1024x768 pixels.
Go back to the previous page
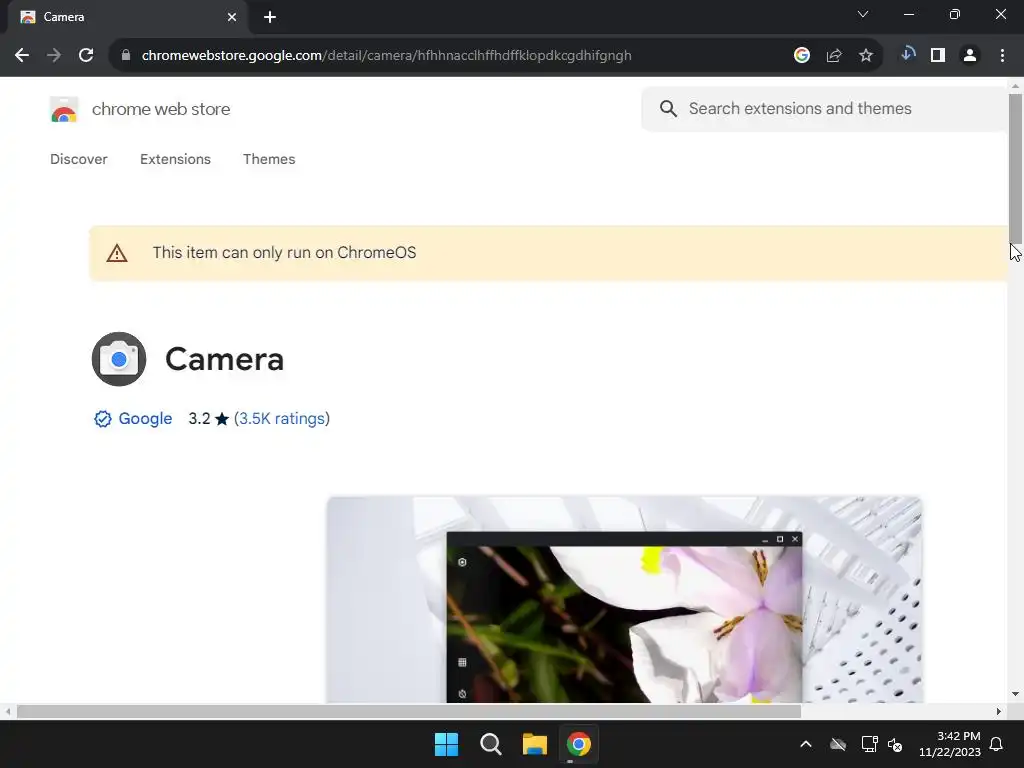(x=22, y=56)
